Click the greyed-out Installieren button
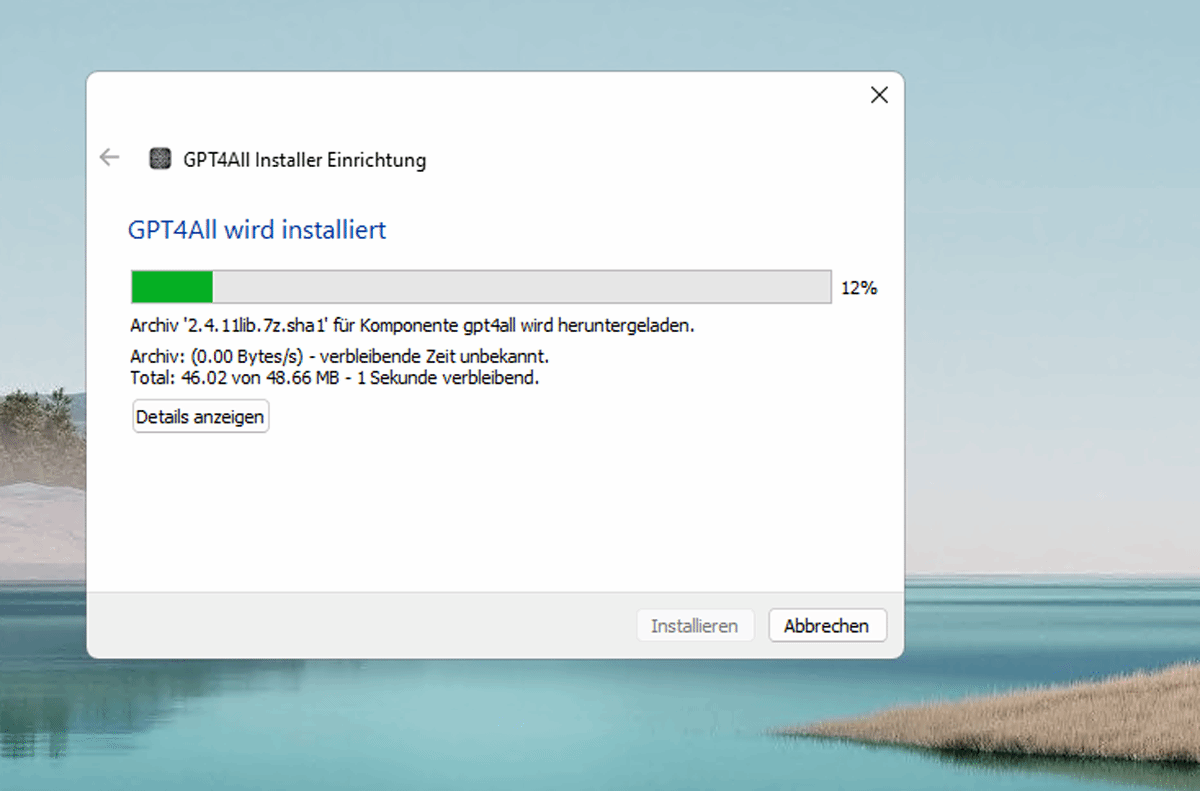Image resolution: width=1200 pixels, height=791 pixels. point(694,626)
